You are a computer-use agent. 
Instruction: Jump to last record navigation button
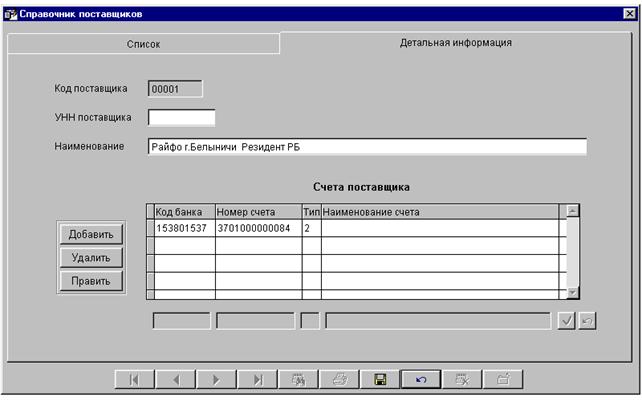tap(258, 379)
